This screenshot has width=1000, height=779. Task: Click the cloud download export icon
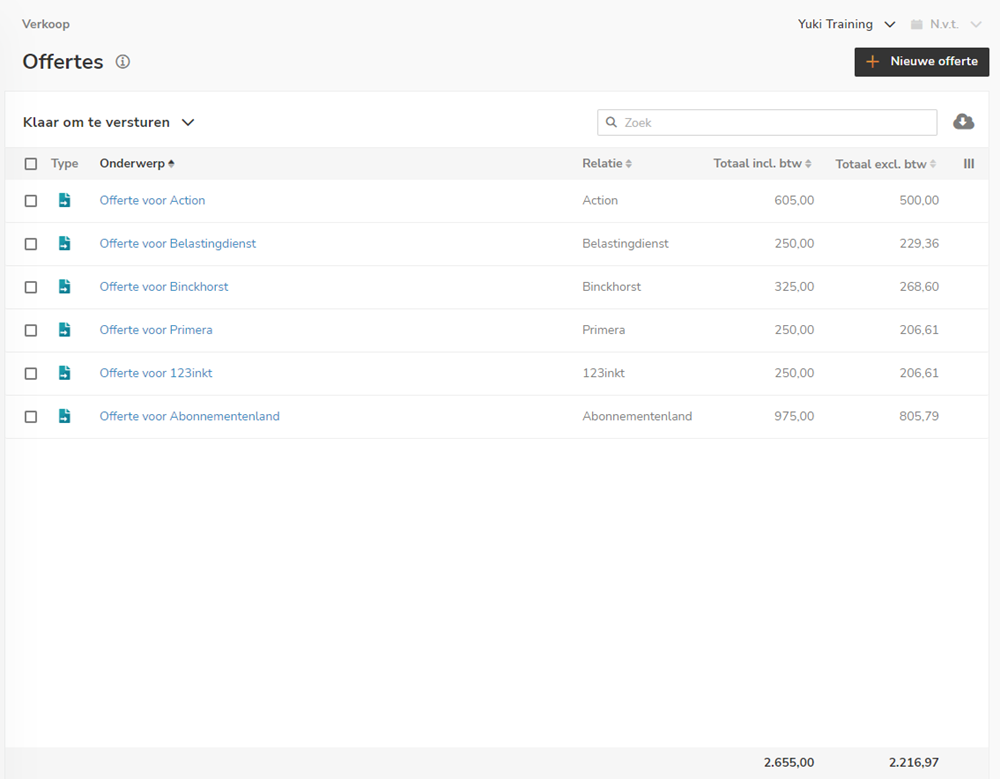point(963,122)
